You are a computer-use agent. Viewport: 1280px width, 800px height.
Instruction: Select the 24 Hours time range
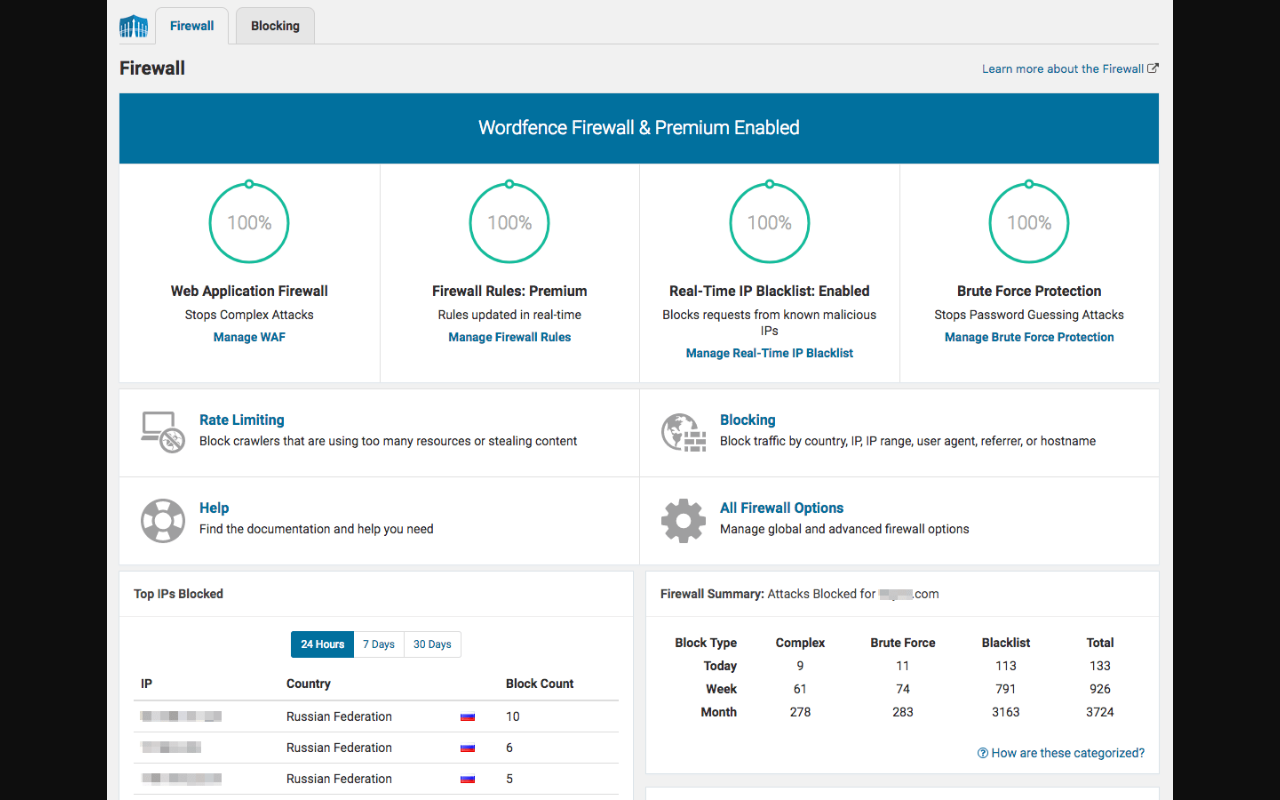click(x=322, y=644)
